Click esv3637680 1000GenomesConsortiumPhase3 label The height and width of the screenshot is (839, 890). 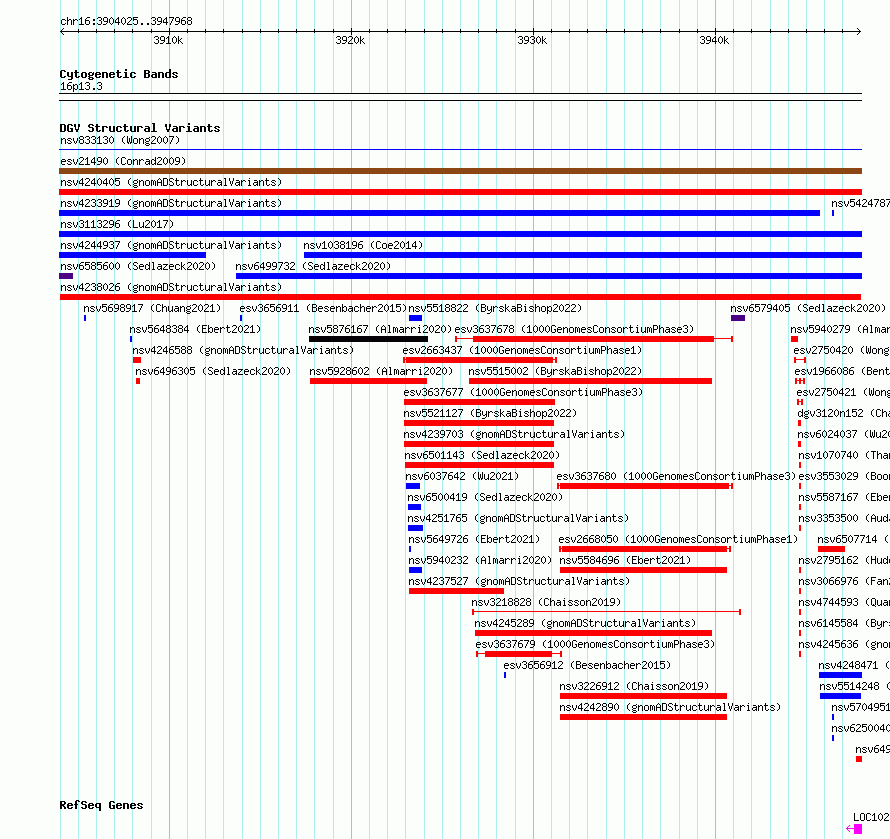(676, 476)
